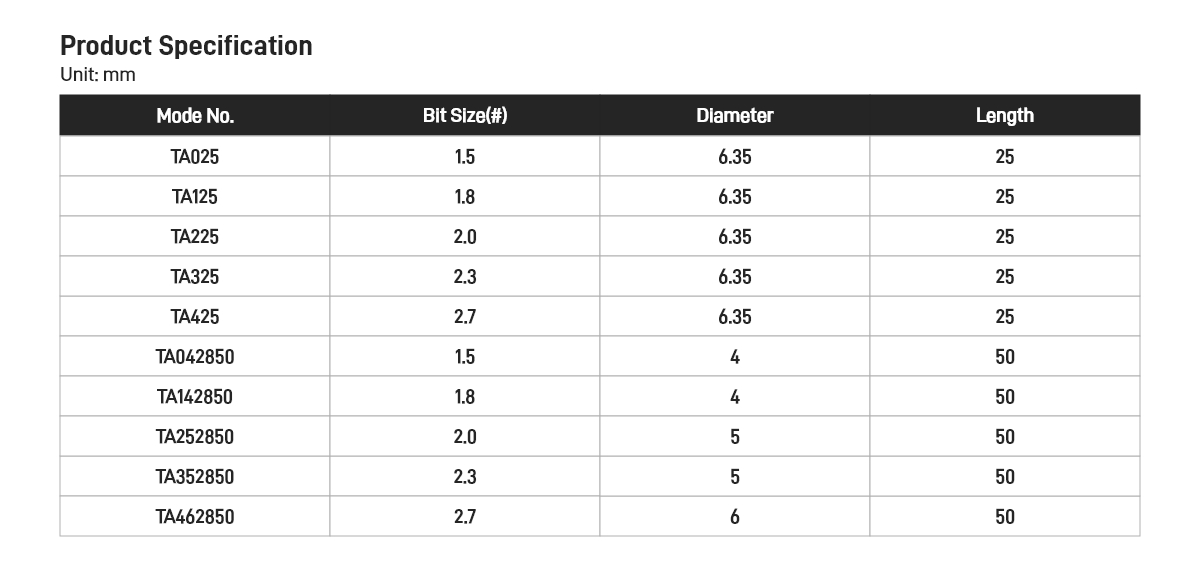Click the Mode No. column header
1200x566 pixels.
[195, 116]
